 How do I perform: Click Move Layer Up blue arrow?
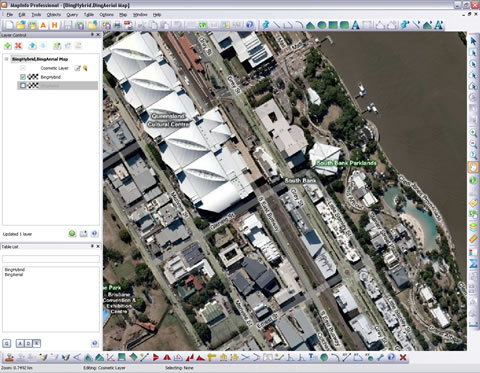click(32, 46)
